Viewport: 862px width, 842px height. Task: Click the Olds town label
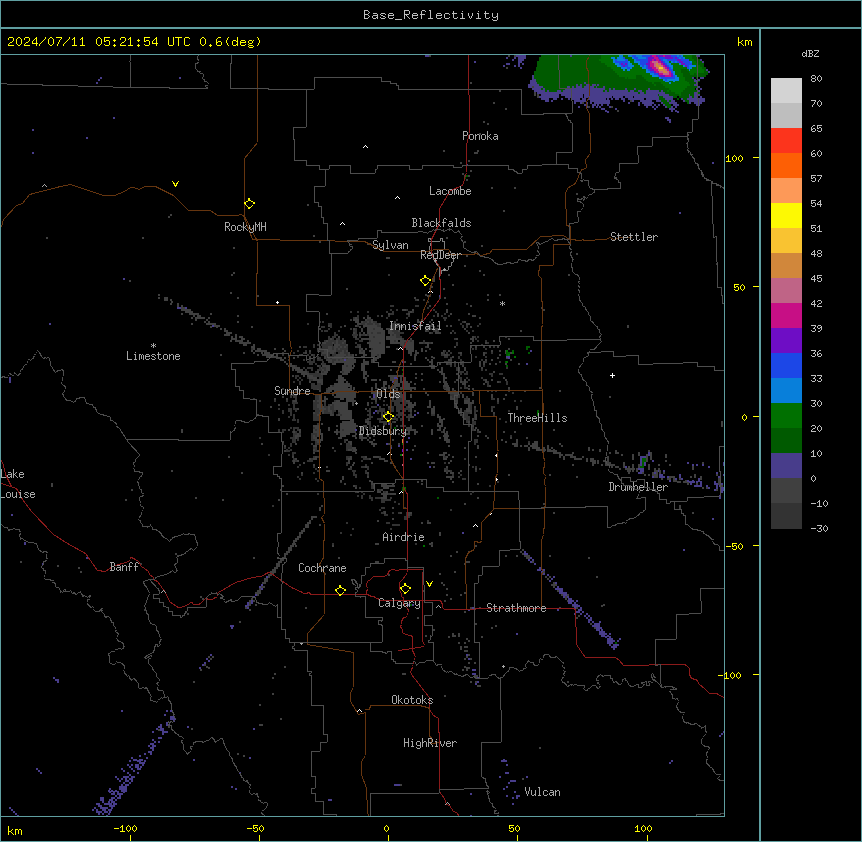click(388, 394)
